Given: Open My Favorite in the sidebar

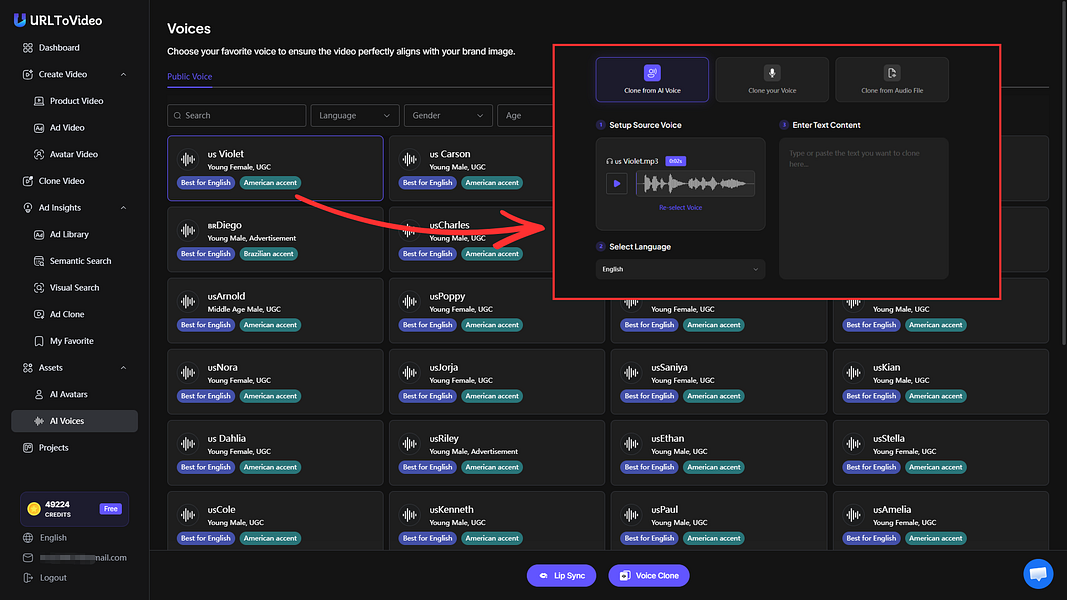Looking at the screenshot, I should click(71, 341).
